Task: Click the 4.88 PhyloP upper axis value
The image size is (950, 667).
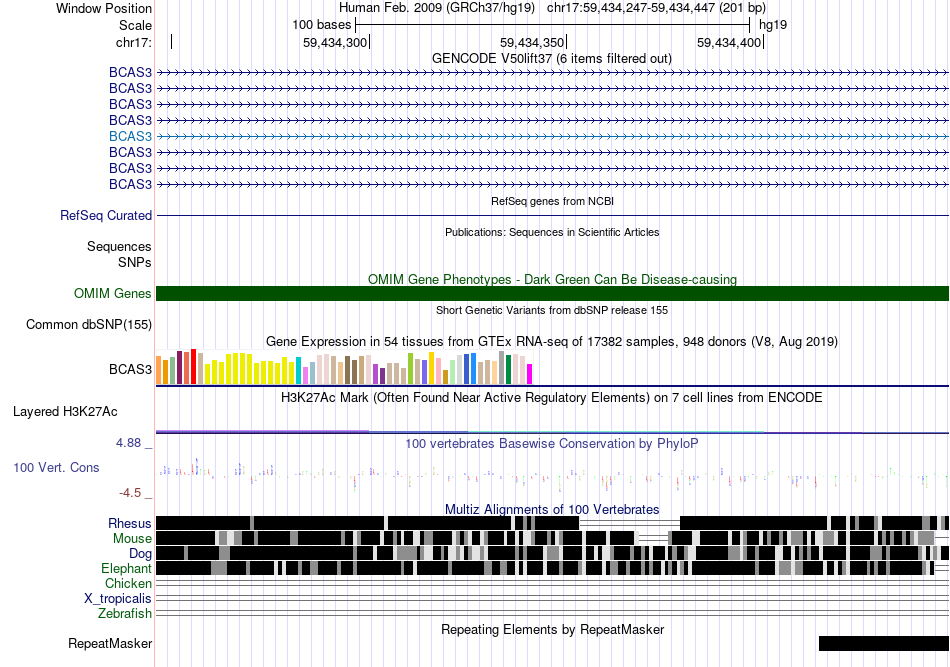Action: click(x=128, y=443)
